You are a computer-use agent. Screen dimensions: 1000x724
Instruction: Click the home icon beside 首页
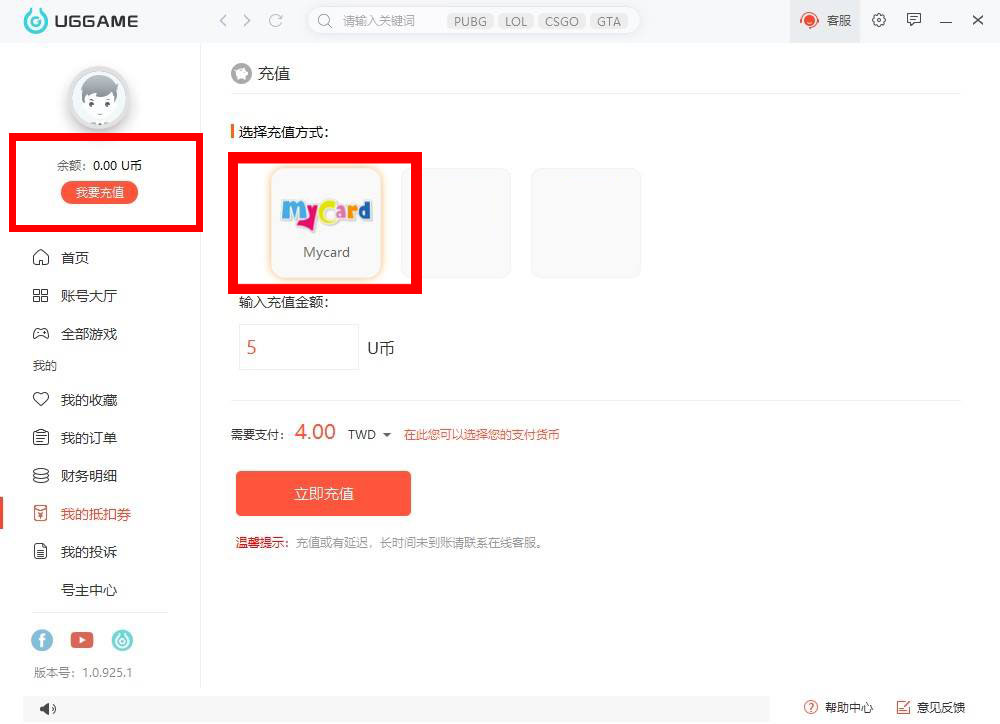click(41, 257)
